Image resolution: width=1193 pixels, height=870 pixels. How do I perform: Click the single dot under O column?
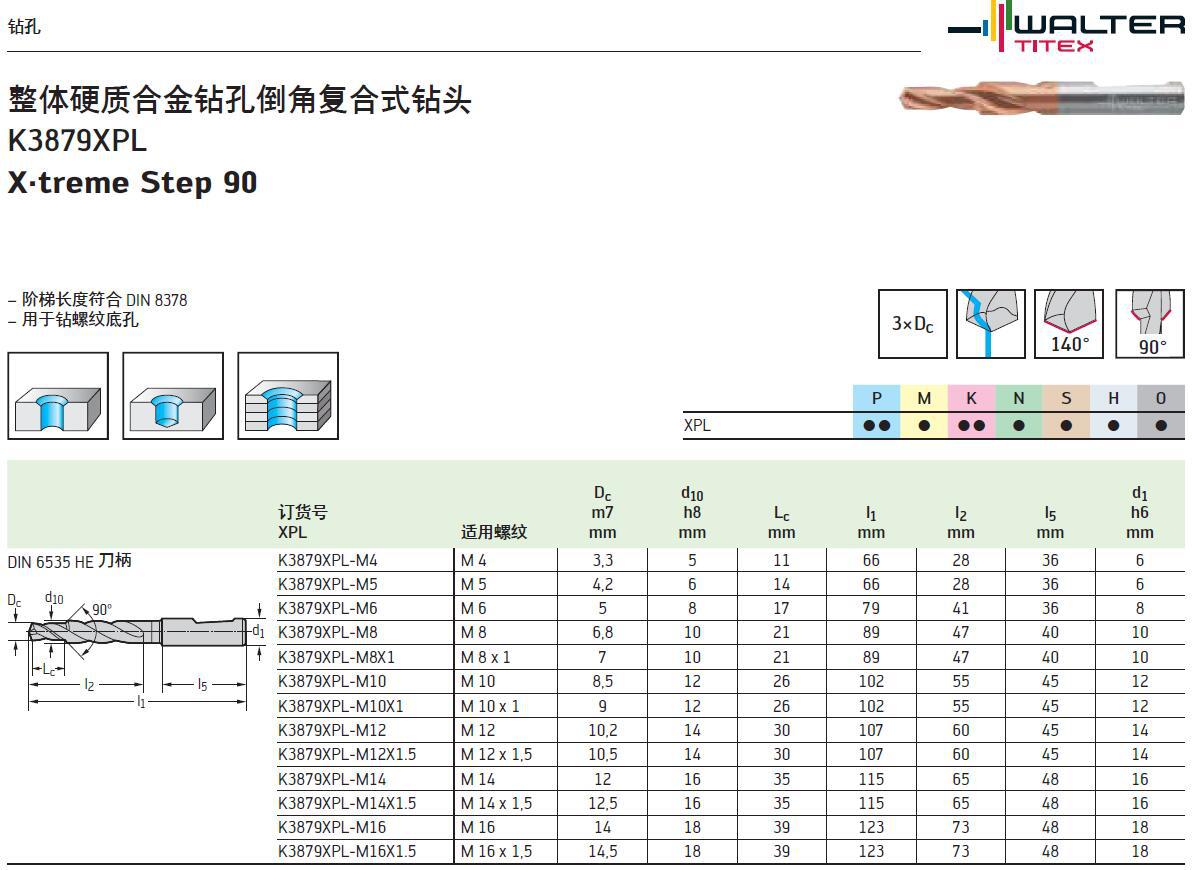(1161, 425)
